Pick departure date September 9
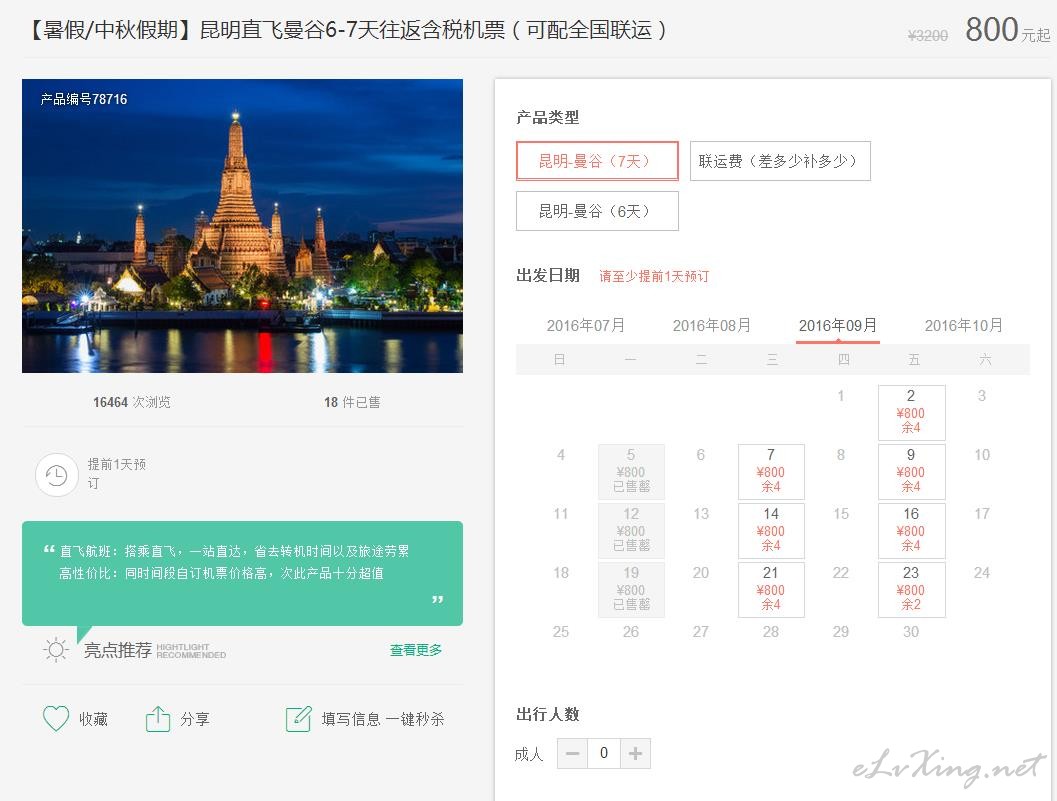Screen dimensions: 1057x801 click(x=911, y=471)
